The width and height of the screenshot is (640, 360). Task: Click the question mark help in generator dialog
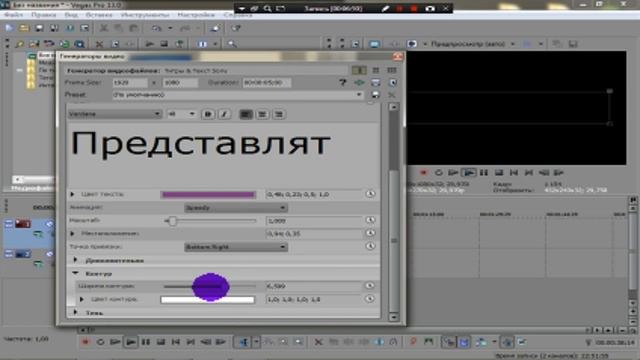pos(342,82)
